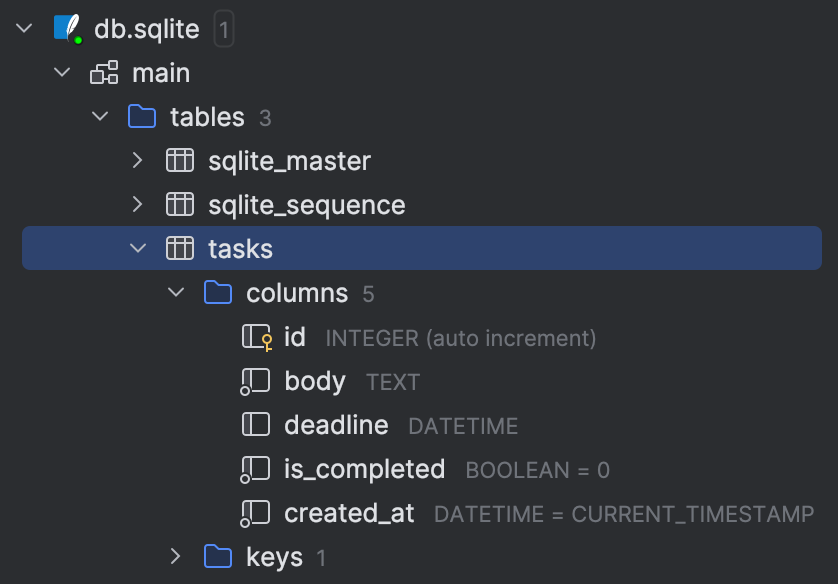The width and height of the screenshot is (838, 584).
Task: Expand the keys node
Action: point(176,557)
